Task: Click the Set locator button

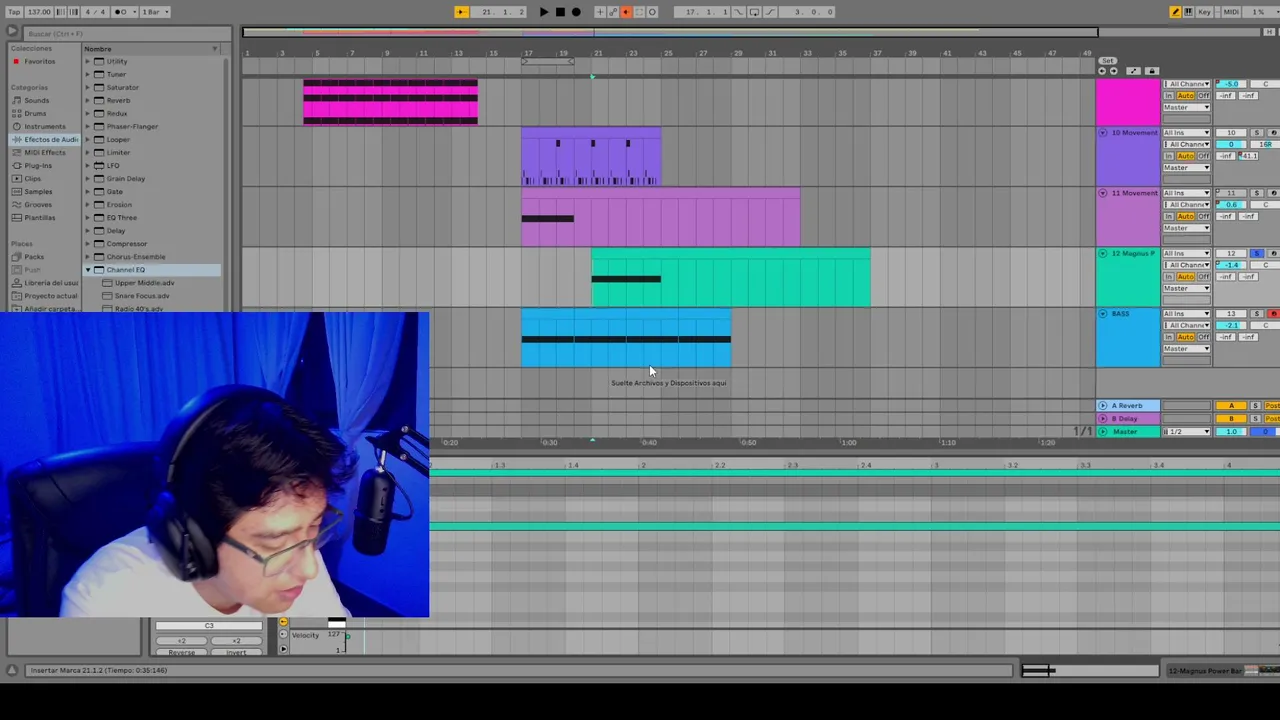Action: [1108, 61]
